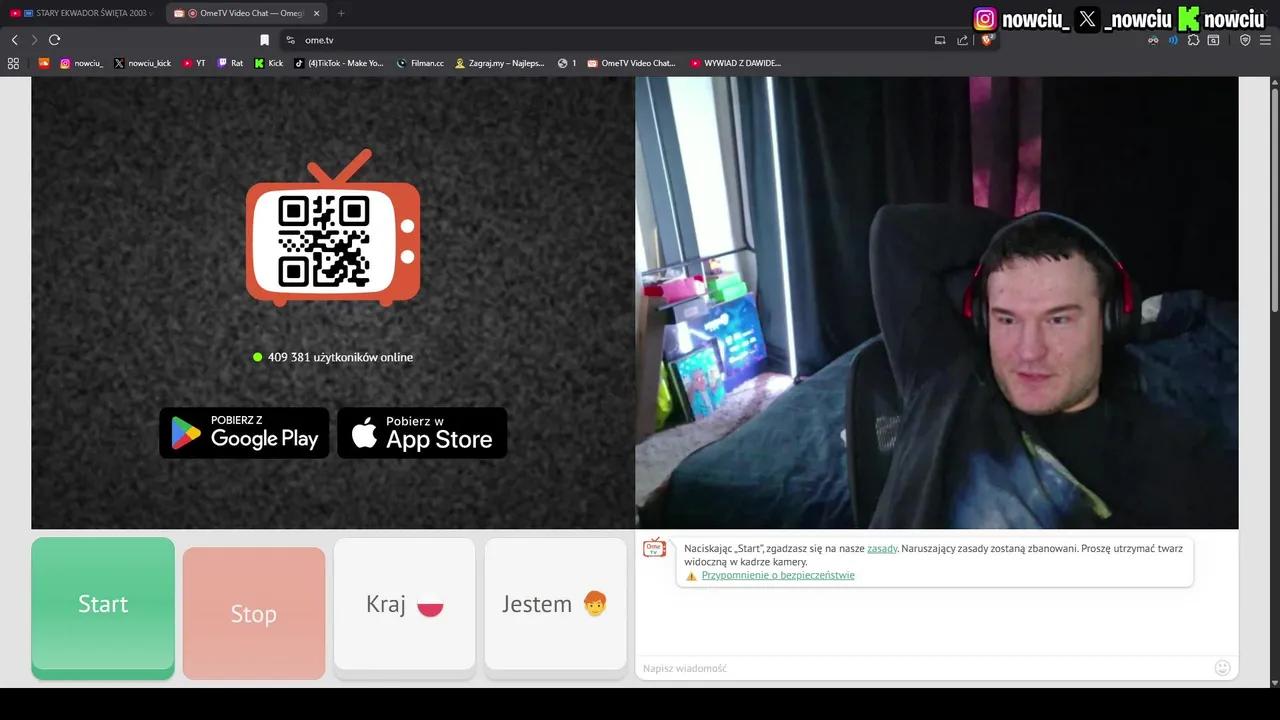1280x720 pixels.
Task: Click the OmeTV avatar icon in chat
Action: [654, 547]
